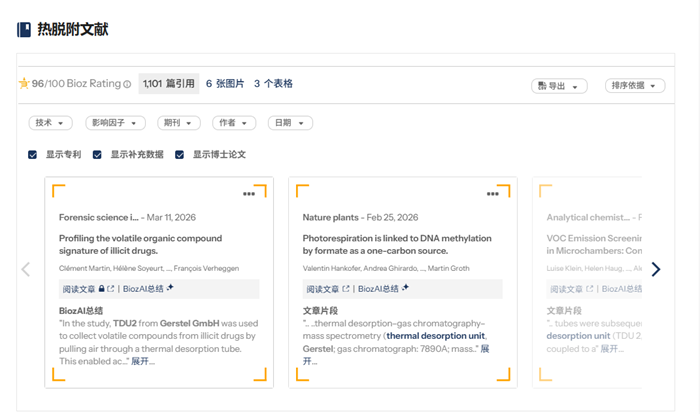
Task: Open the three-dot menu on Forensic science card
Action: tap(249, 194)
